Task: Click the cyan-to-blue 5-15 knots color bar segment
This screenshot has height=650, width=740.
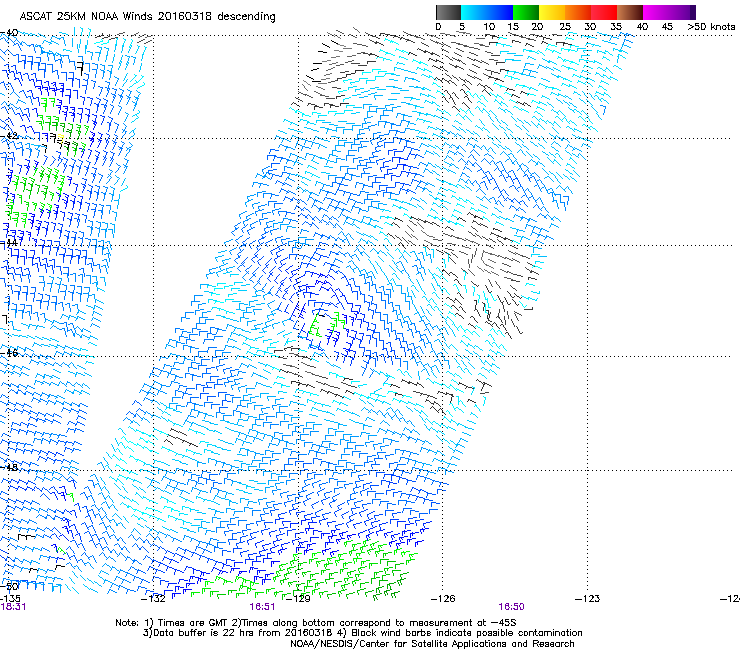Action: (x=487, y=12)
